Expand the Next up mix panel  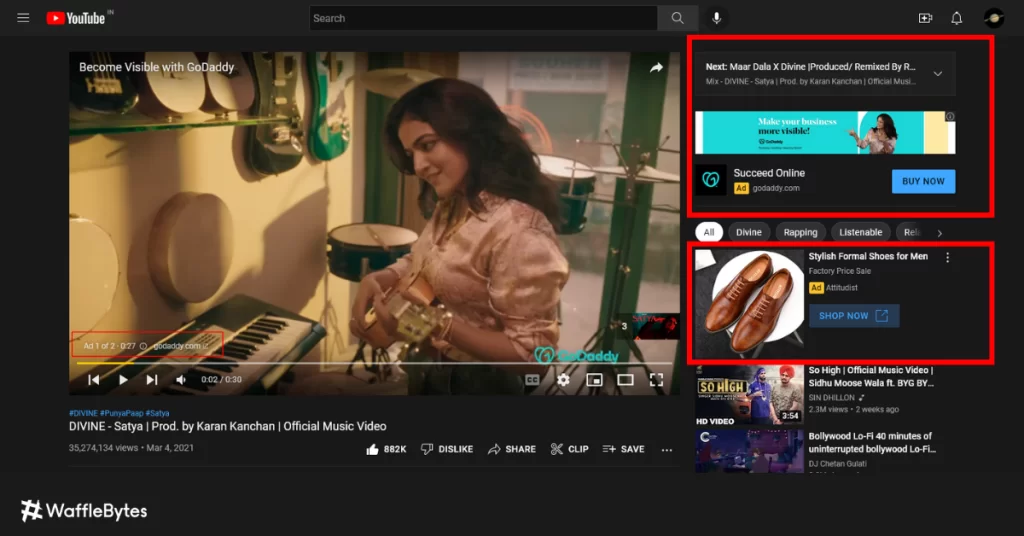(937, 74)
